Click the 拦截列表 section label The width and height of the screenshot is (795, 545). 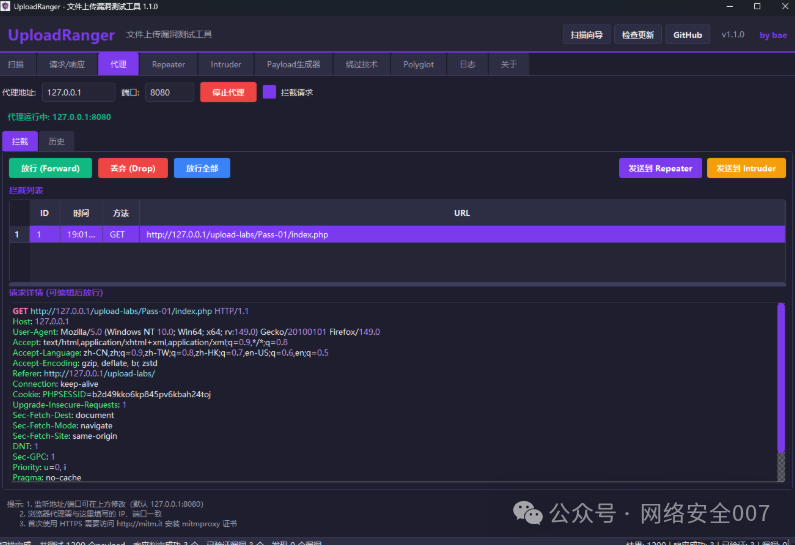point(26,191)
